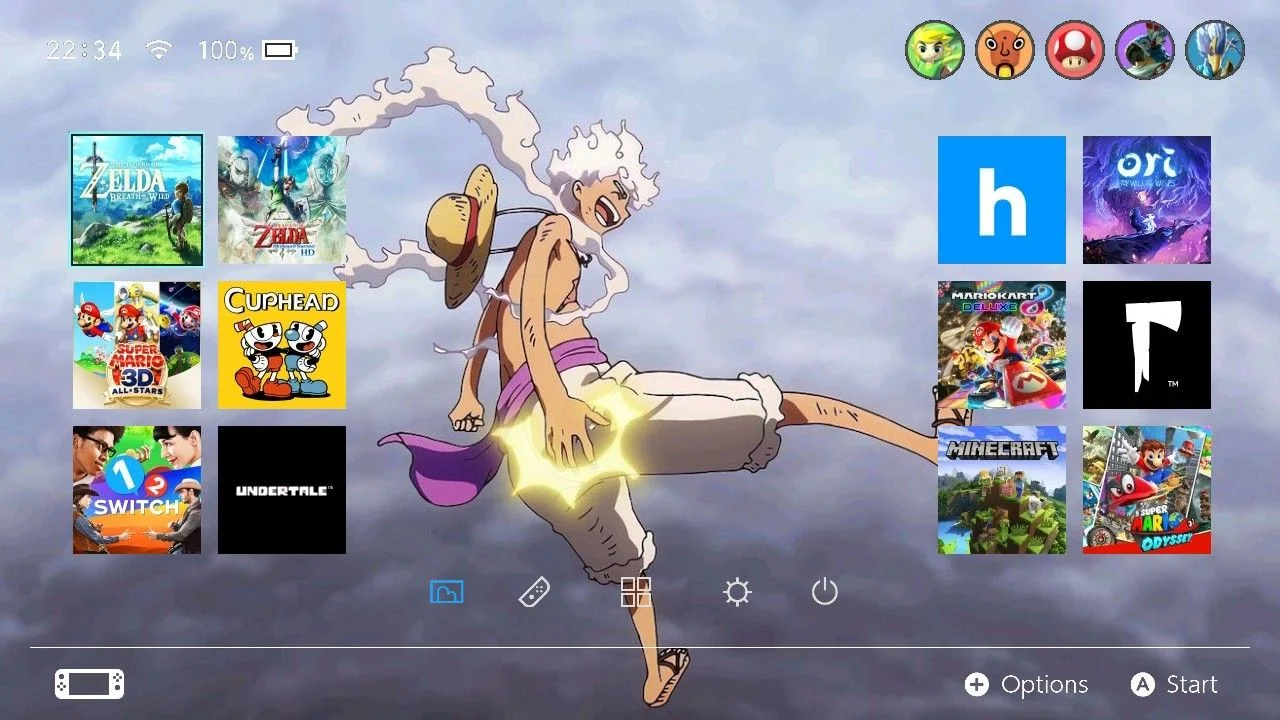Image resolution: width=1280 pixels, height=720 pixels.
Task: Launch the blue 'h' homebrew app
Action: (x=1002, y=200)
